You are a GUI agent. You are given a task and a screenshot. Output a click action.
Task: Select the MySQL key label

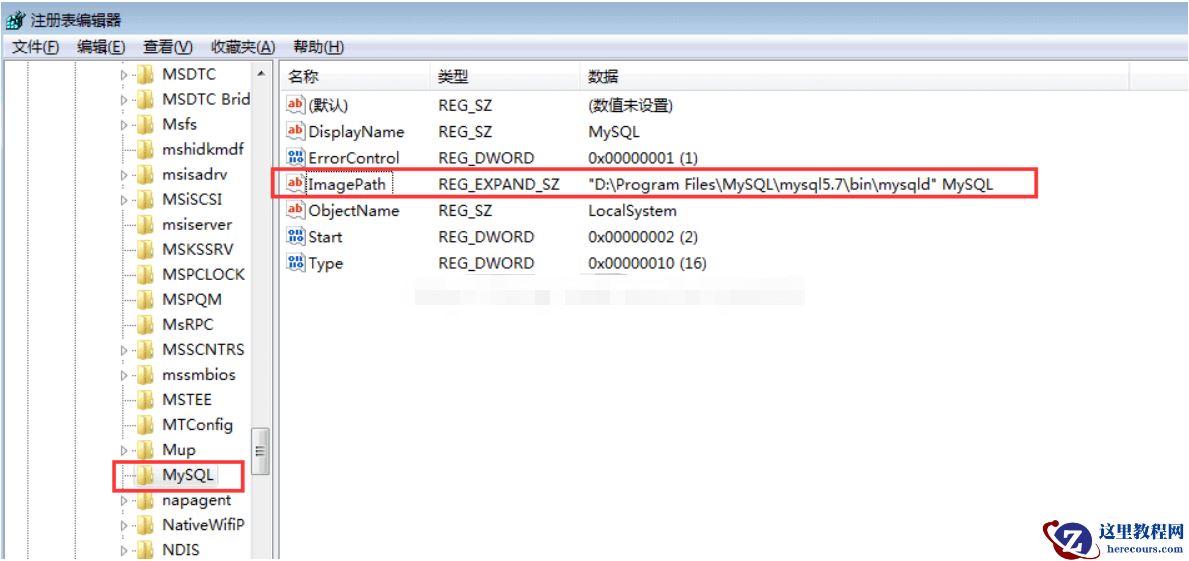coord(188,475)
